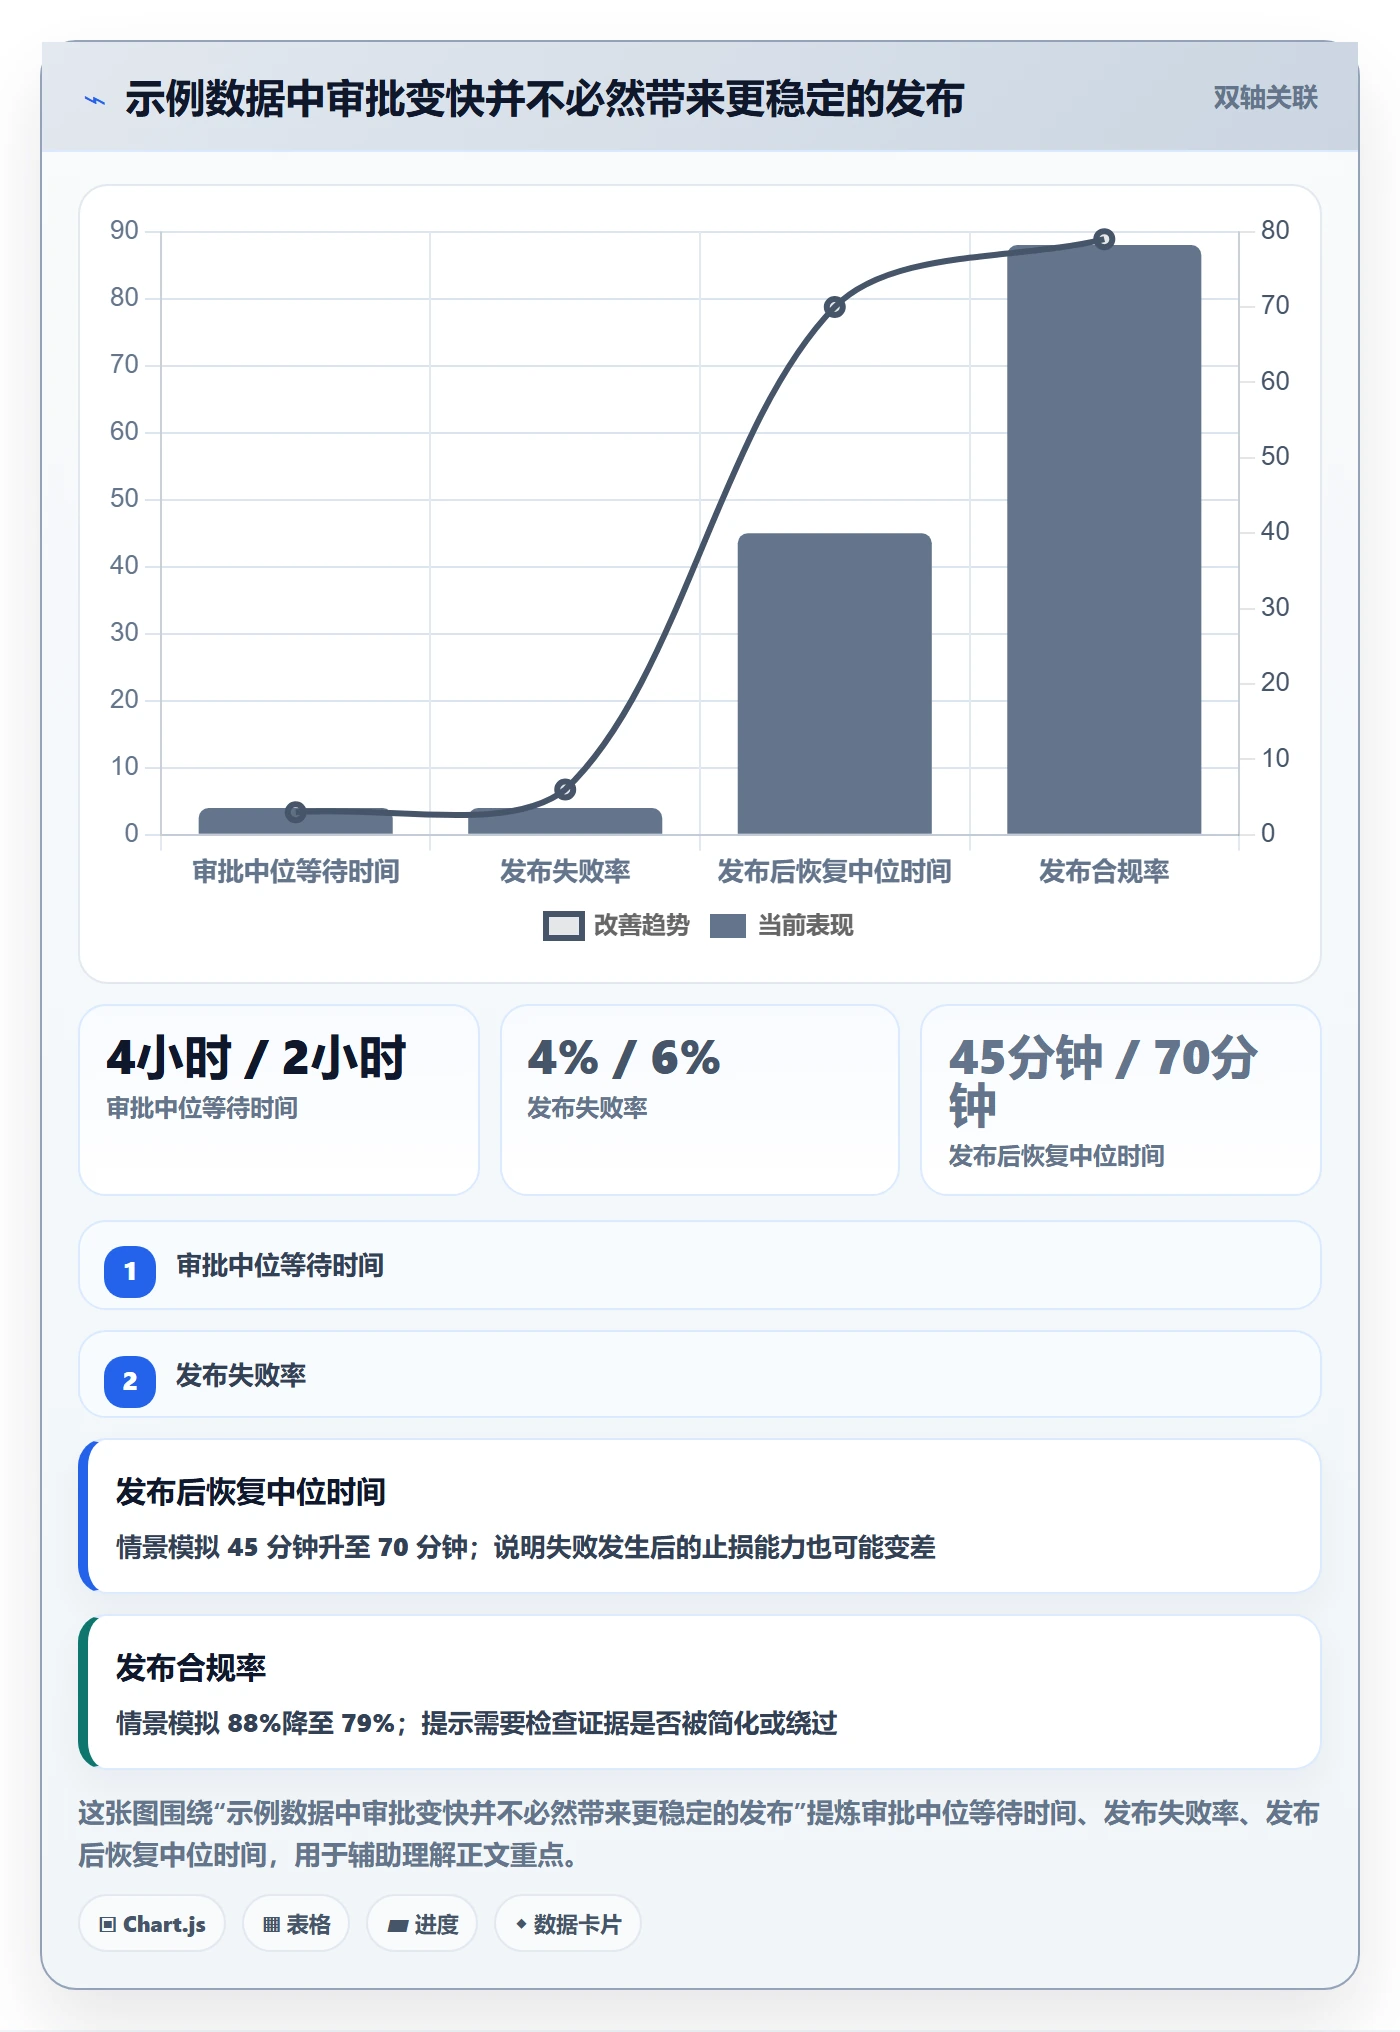Click the square icon in Chart.js tag
The height and width of the screenshot is (2032, 1400).
(x=108, y=1925)
